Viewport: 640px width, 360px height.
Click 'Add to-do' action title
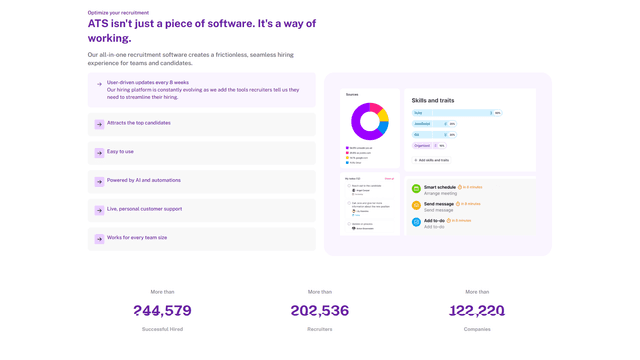click(434, 220)
